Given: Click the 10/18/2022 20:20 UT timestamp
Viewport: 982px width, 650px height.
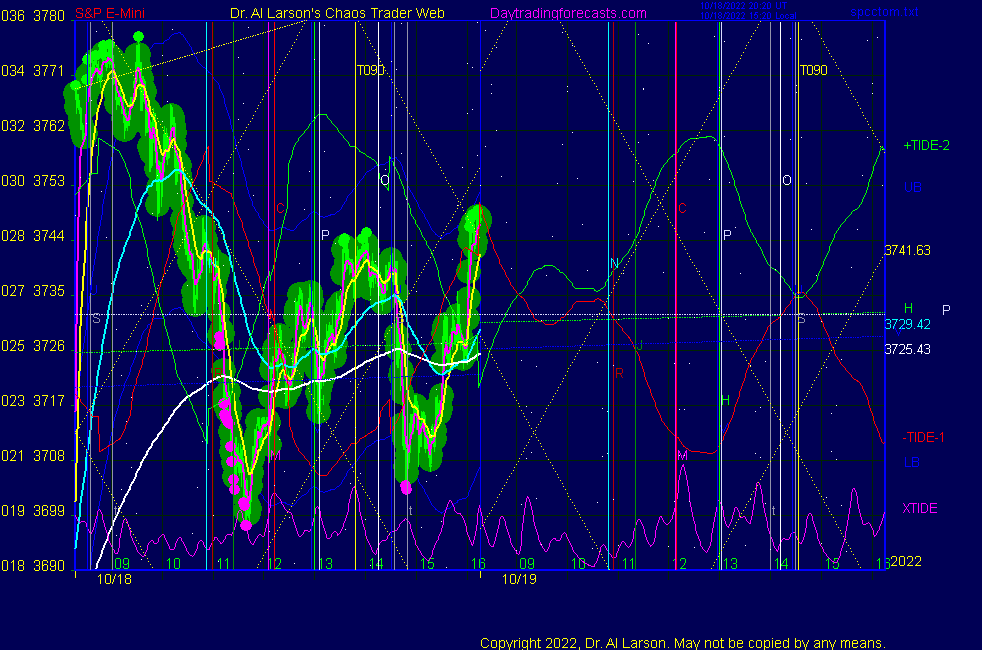Looking at the screenshot, I should pyautogui.click(x=744, y=6).
